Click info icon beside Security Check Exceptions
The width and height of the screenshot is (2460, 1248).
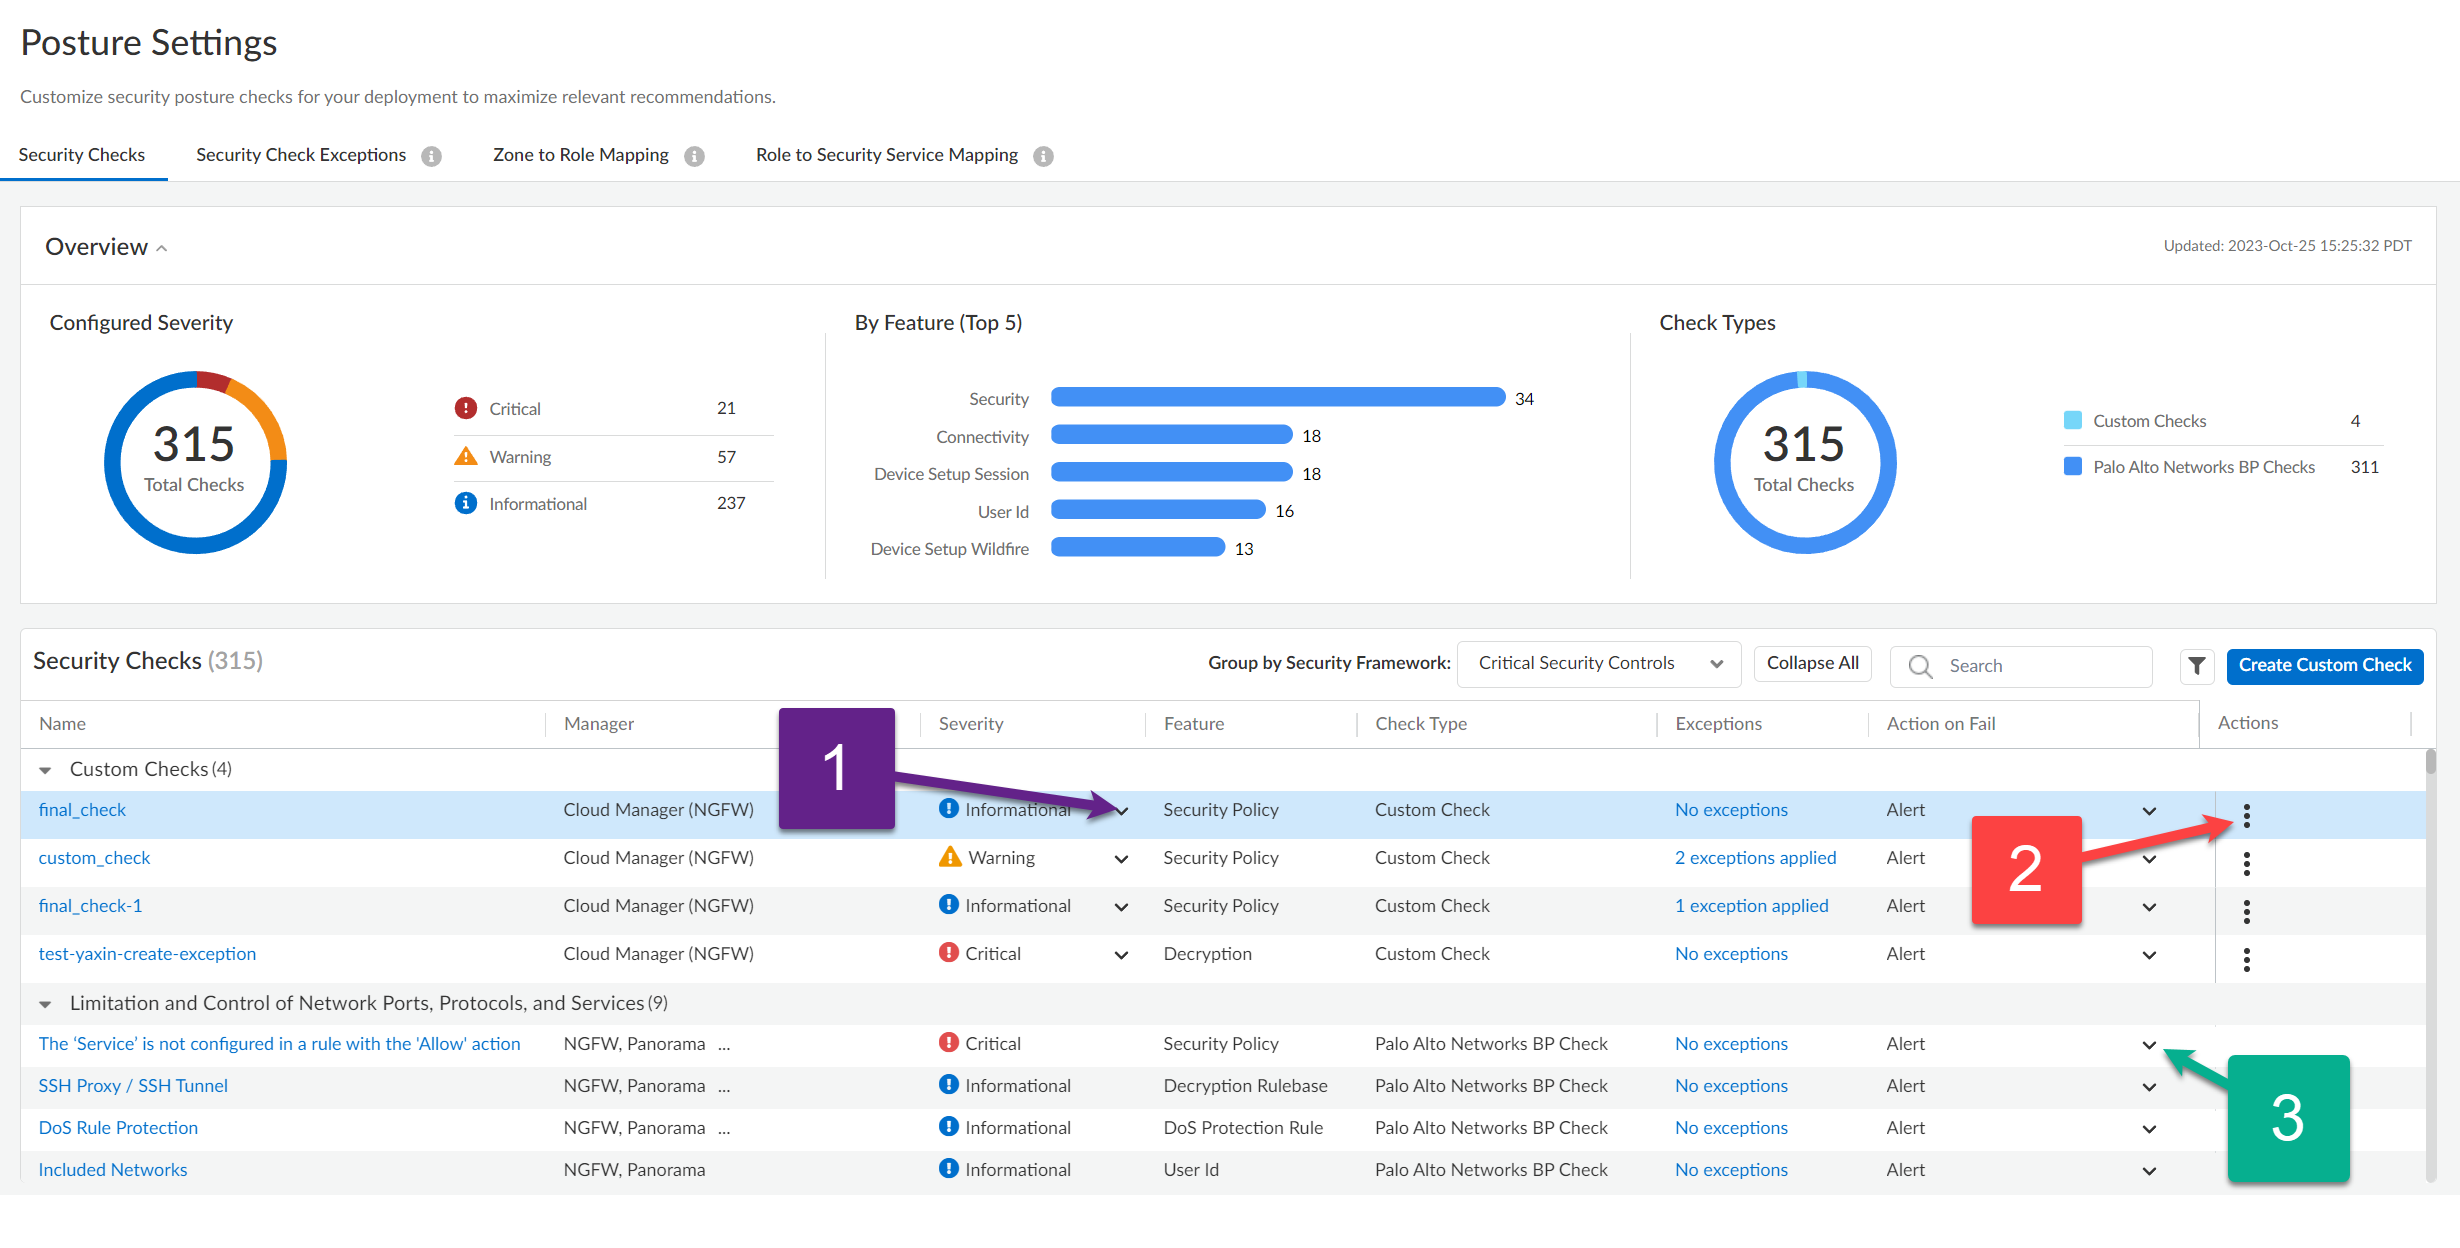pyautogui.click(x=431, y=156)
